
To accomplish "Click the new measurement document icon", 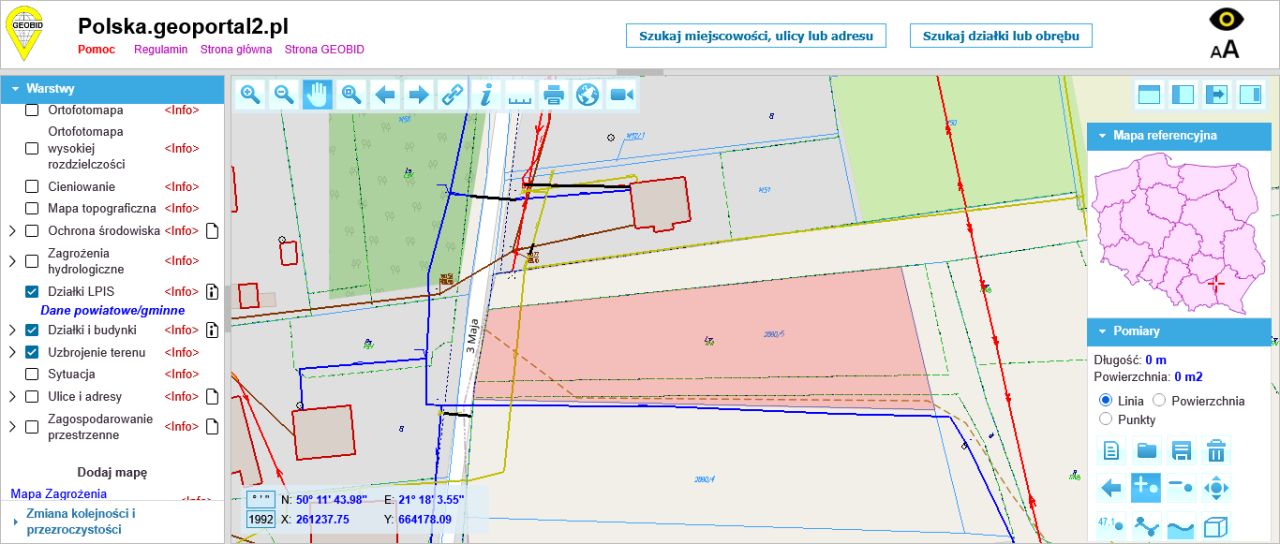I will (x=1111, y=451).
